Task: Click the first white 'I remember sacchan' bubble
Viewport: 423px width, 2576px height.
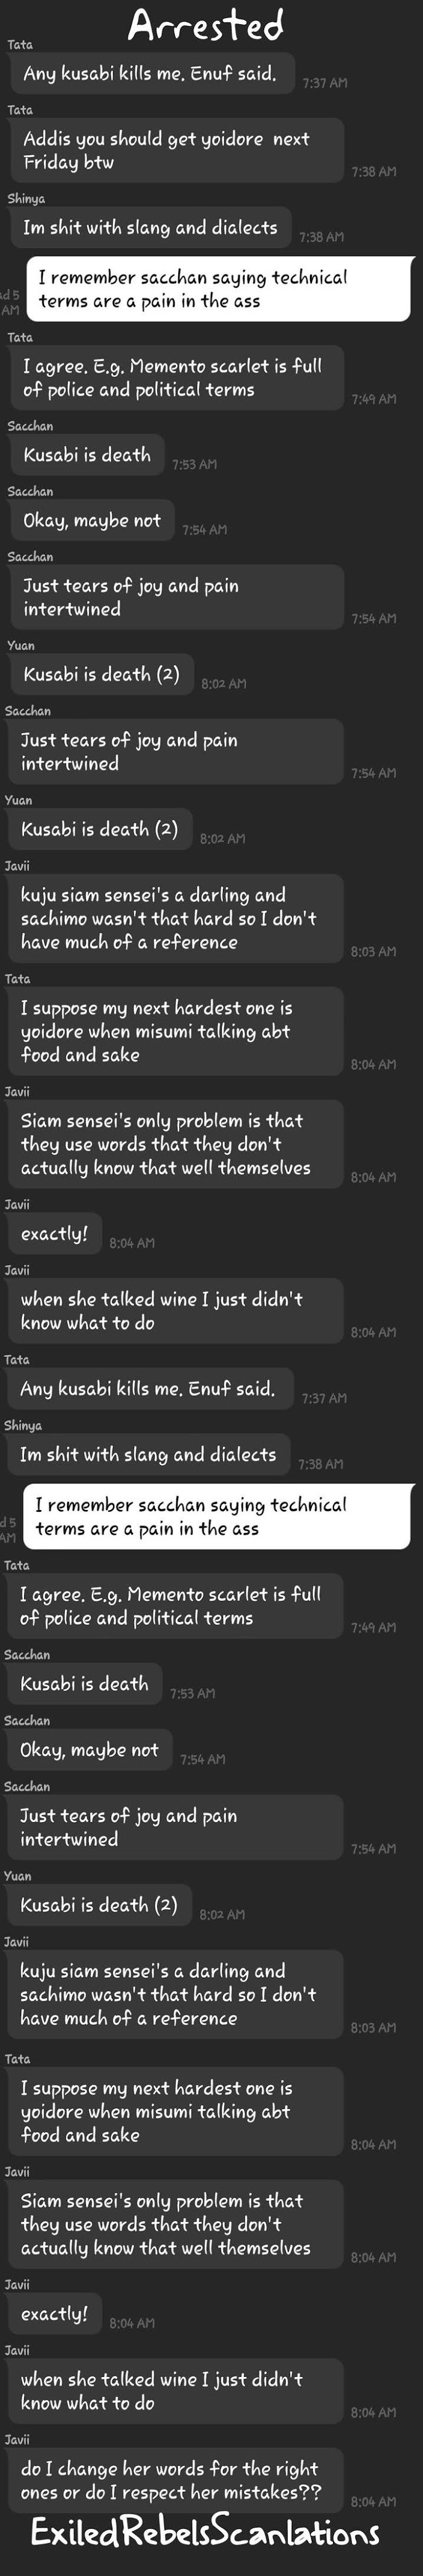Action: (x=217, y=289)
